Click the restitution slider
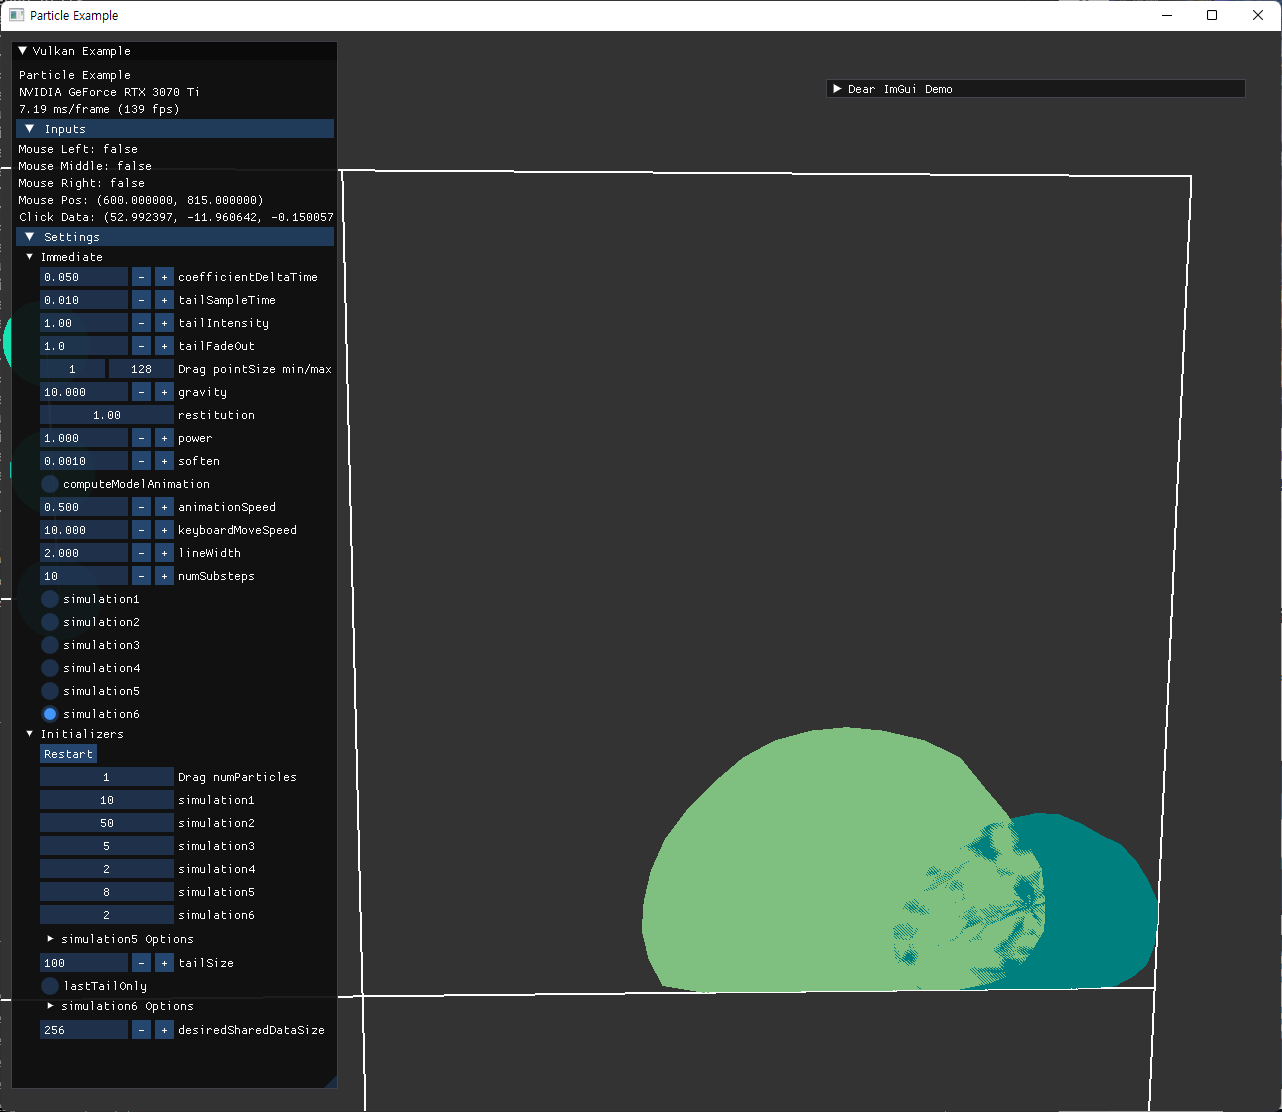Image resolution: width=1282 pixels, height=1112 pixels. [107, 415]
